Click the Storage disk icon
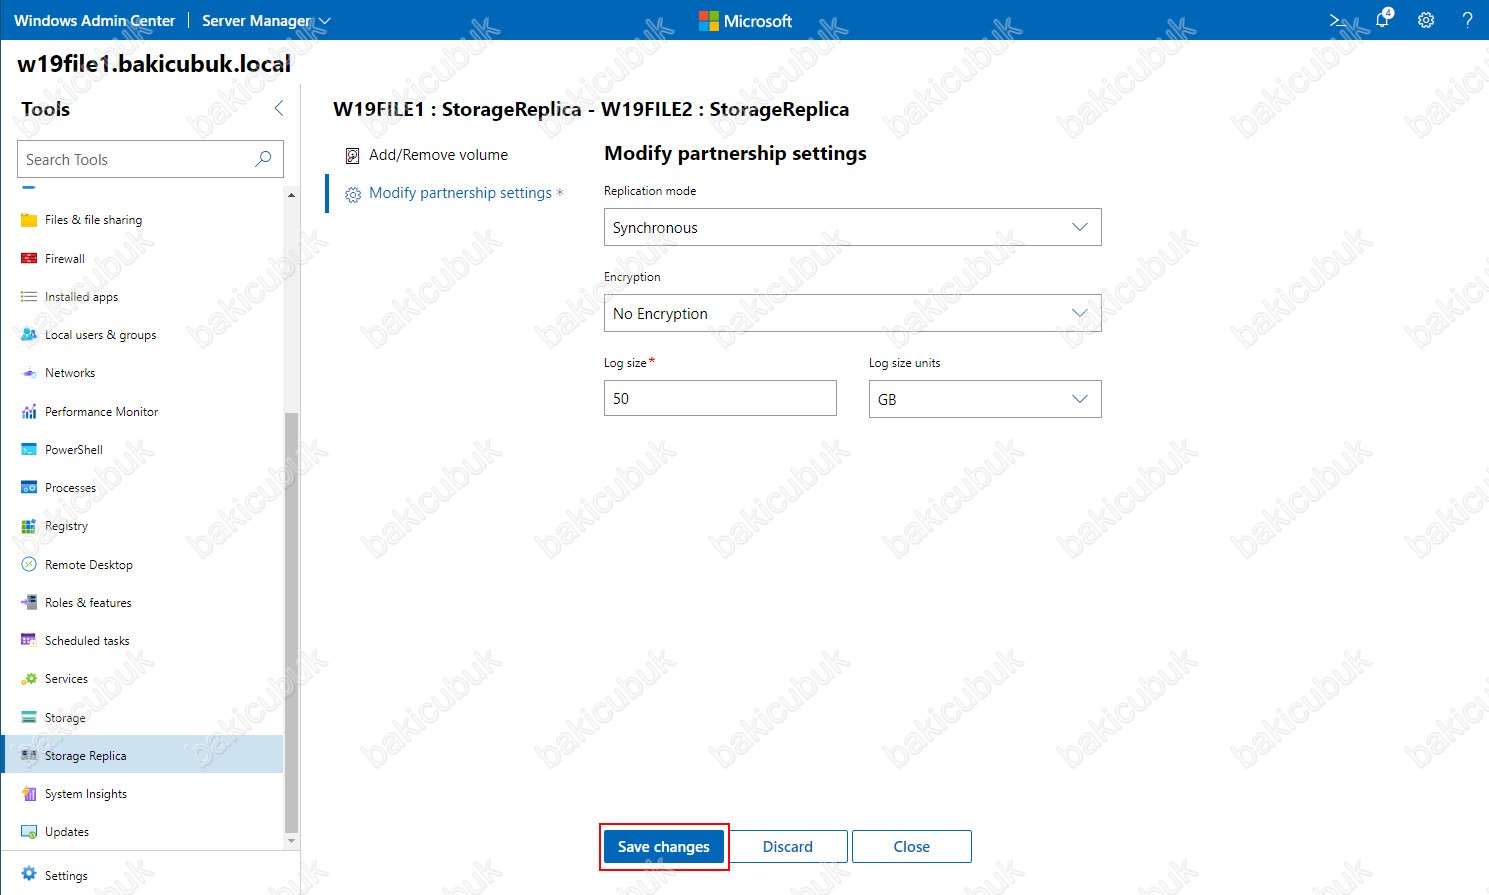 click(29, 718)
